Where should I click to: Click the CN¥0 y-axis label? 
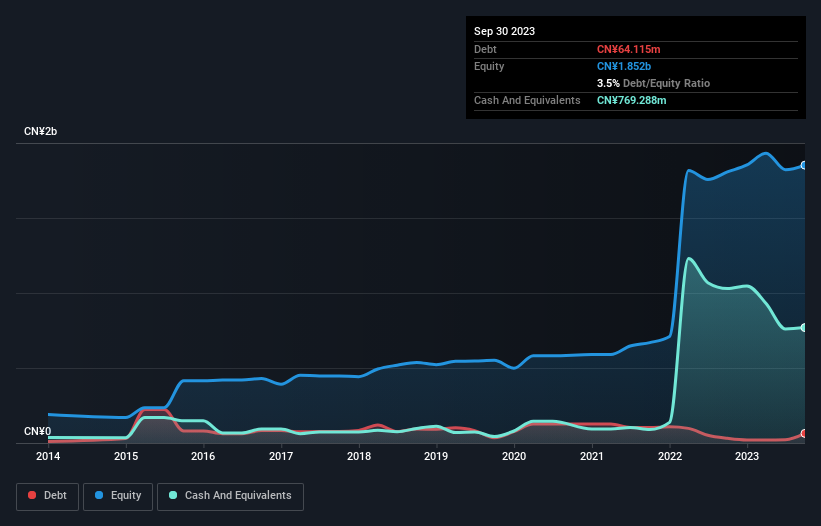coord(38,431)
